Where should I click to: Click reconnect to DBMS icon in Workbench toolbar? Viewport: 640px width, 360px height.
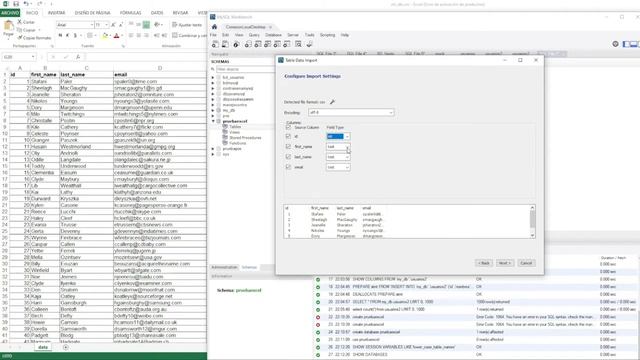[309, 44]
